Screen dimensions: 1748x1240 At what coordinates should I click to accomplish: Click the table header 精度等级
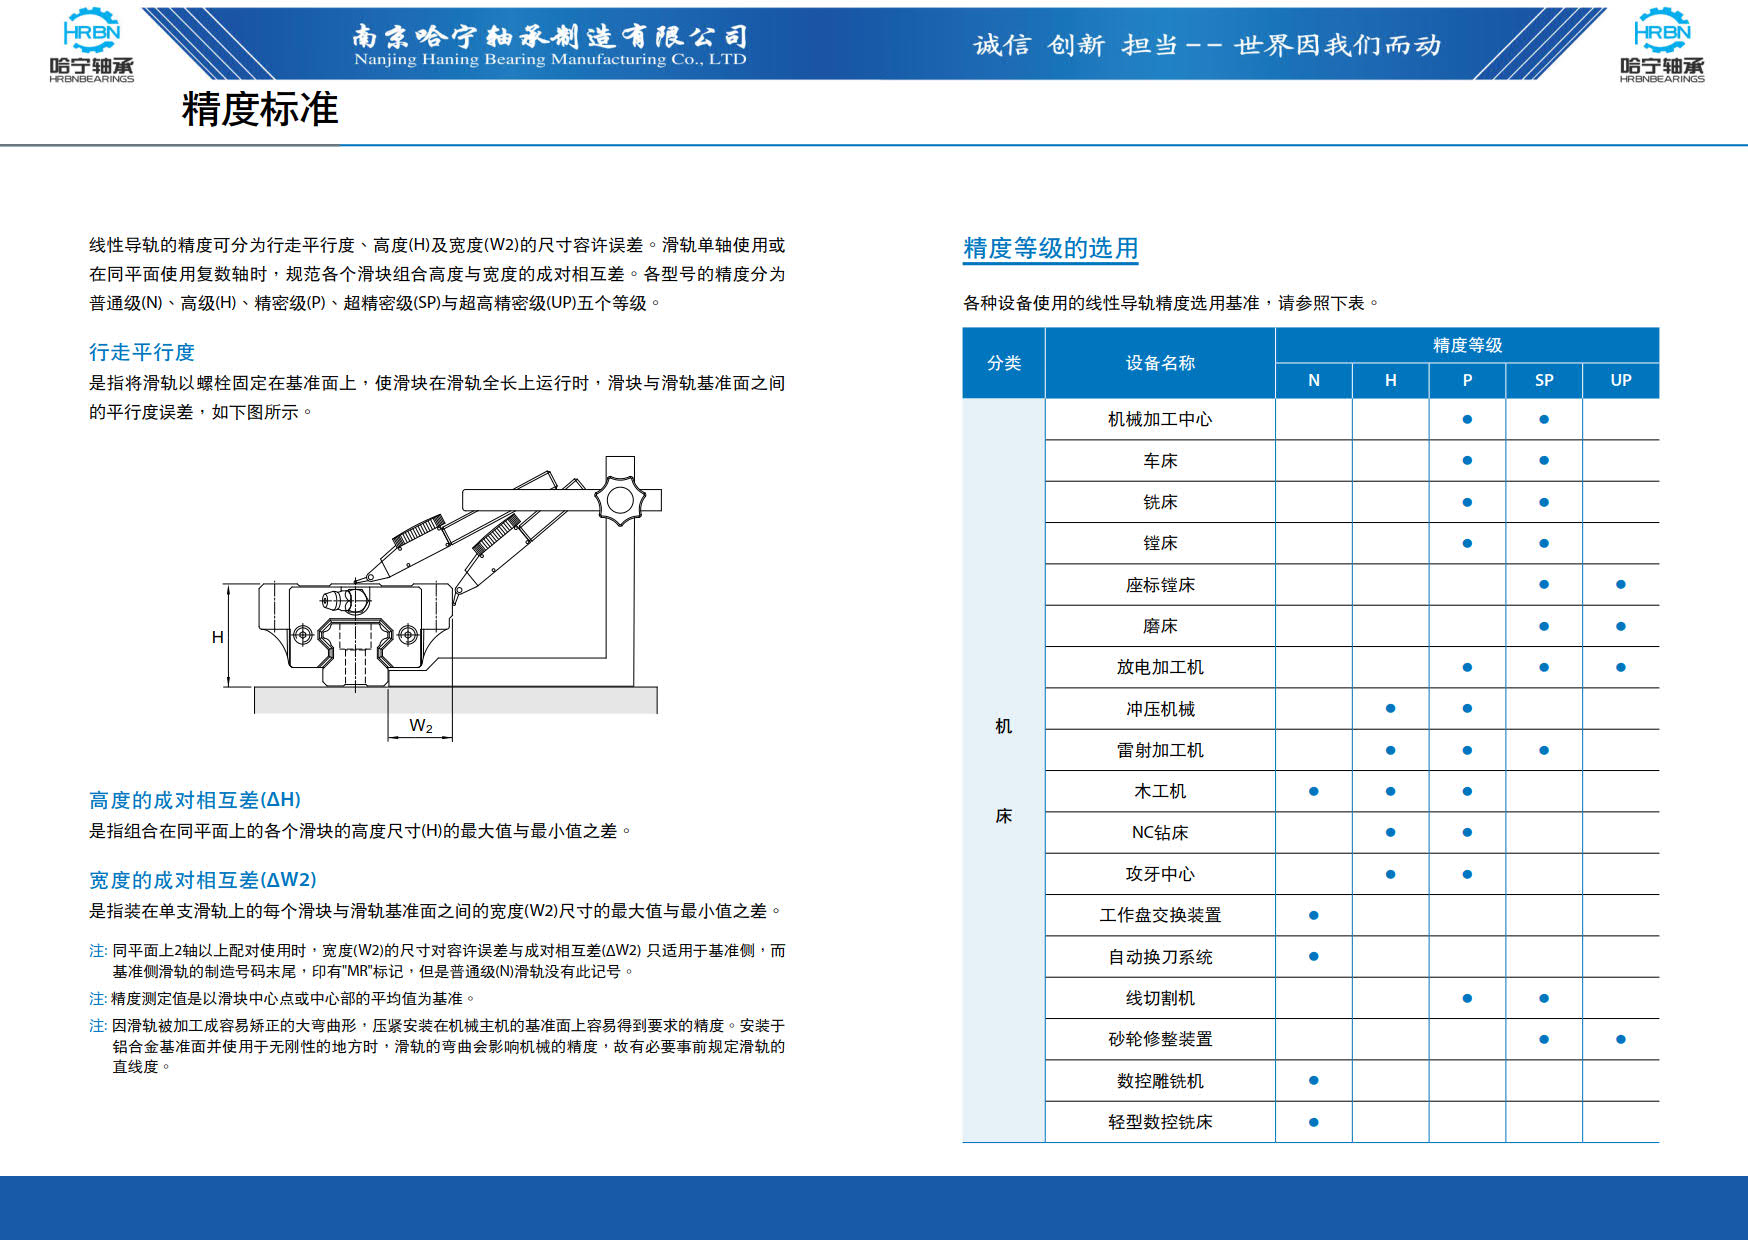point(1467,345)
